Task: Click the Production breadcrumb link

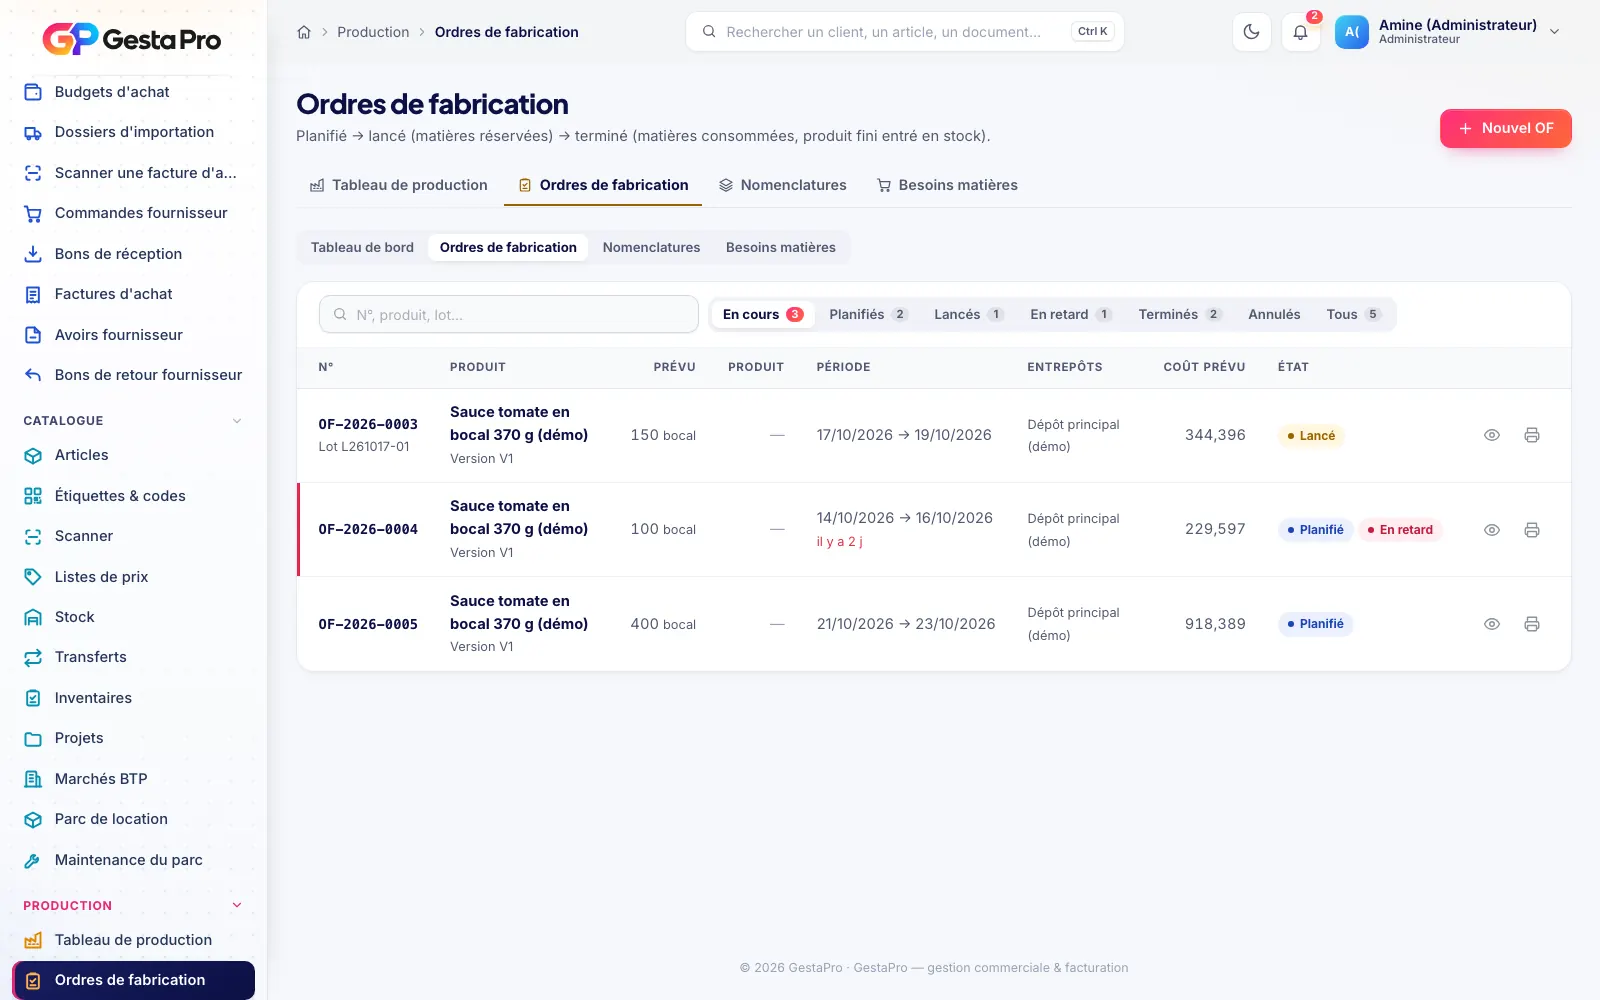Action: pyautogui.click(x=373, y=32)
